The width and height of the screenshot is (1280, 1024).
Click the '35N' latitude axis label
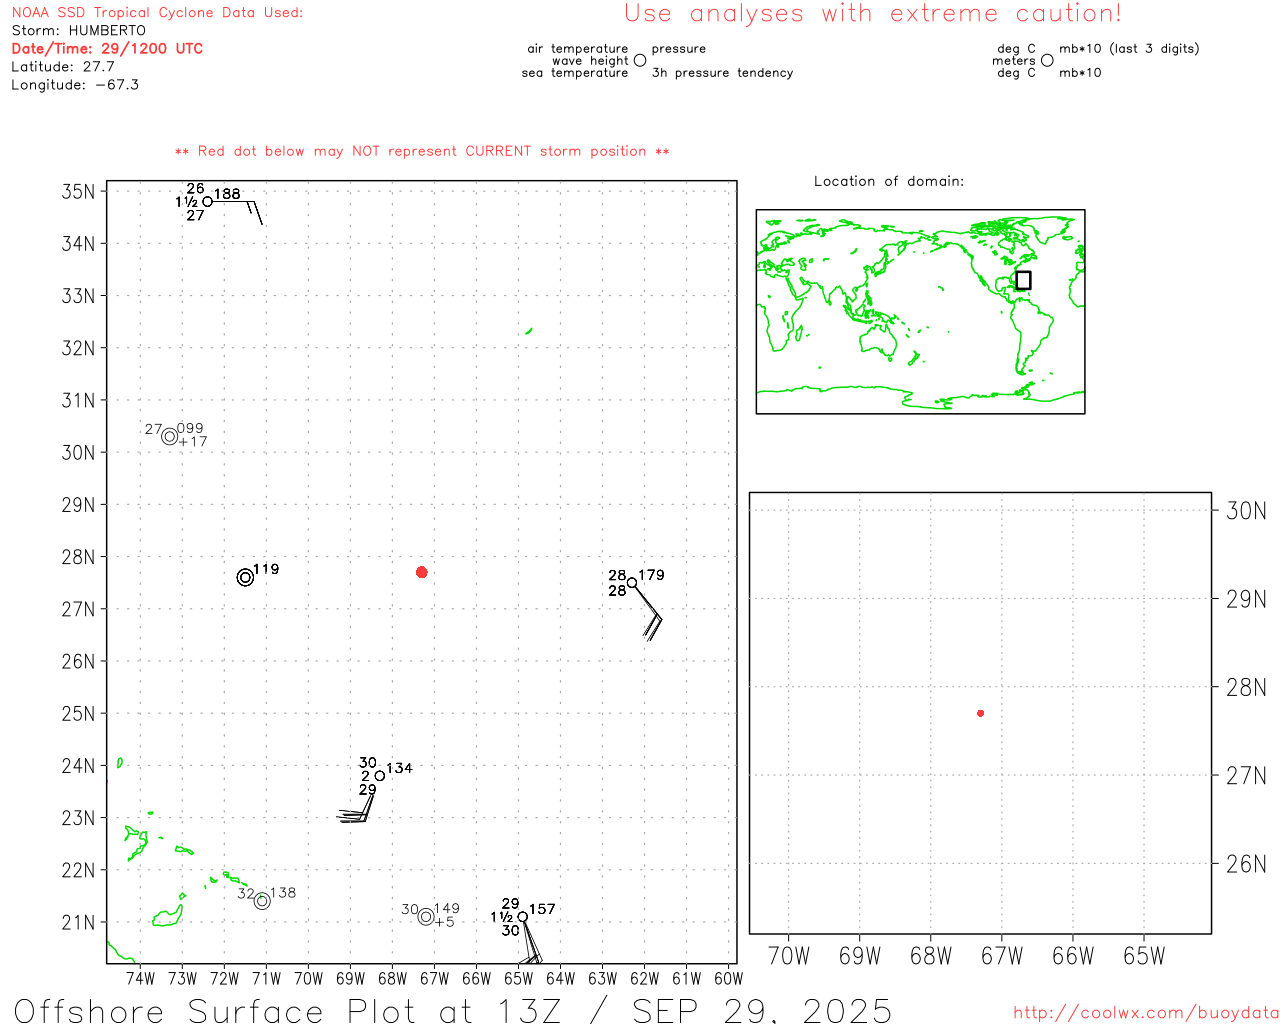(x=79, y=191)
